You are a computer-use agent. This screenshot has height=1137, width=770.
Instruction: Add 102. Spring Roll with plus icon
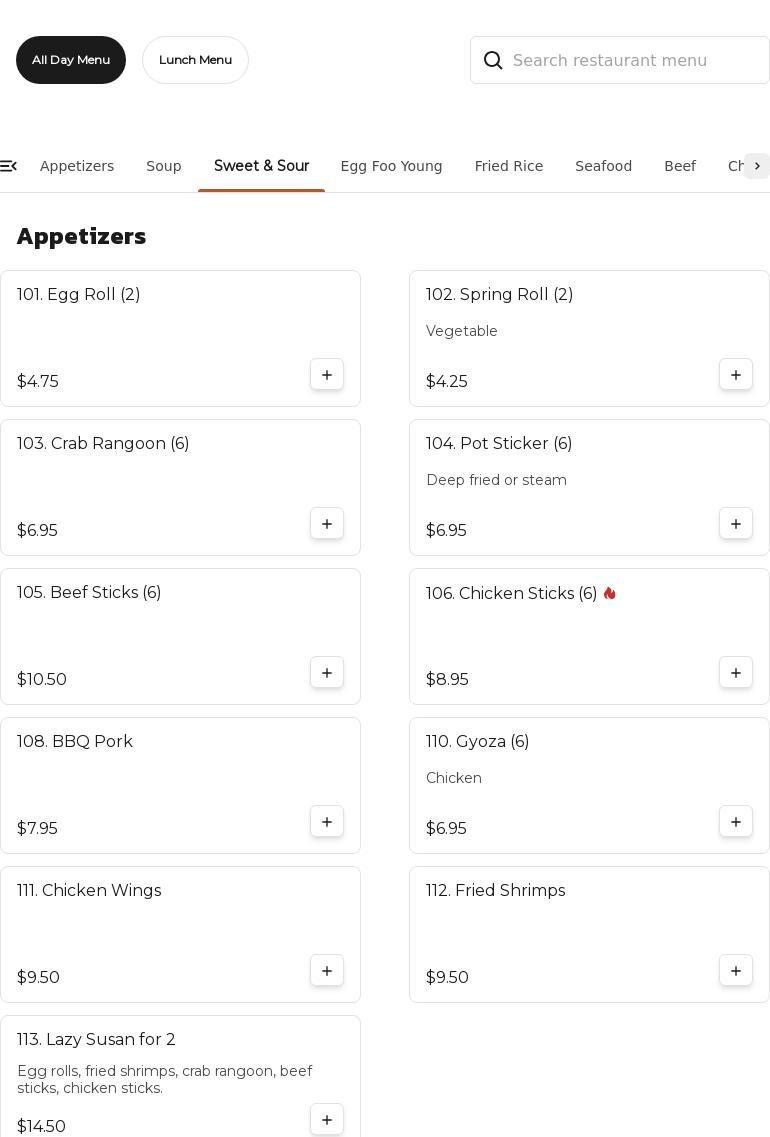(x=736, y=375)
